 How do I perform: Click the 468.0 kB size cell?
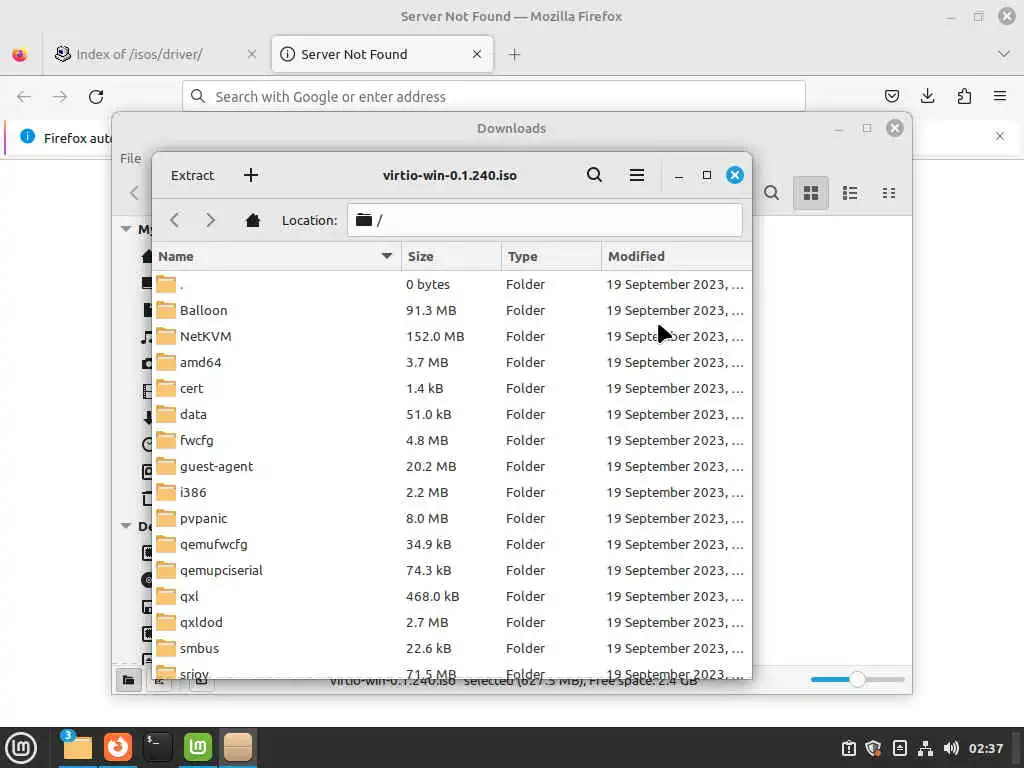pyautogui.click(x=432, y=597)
